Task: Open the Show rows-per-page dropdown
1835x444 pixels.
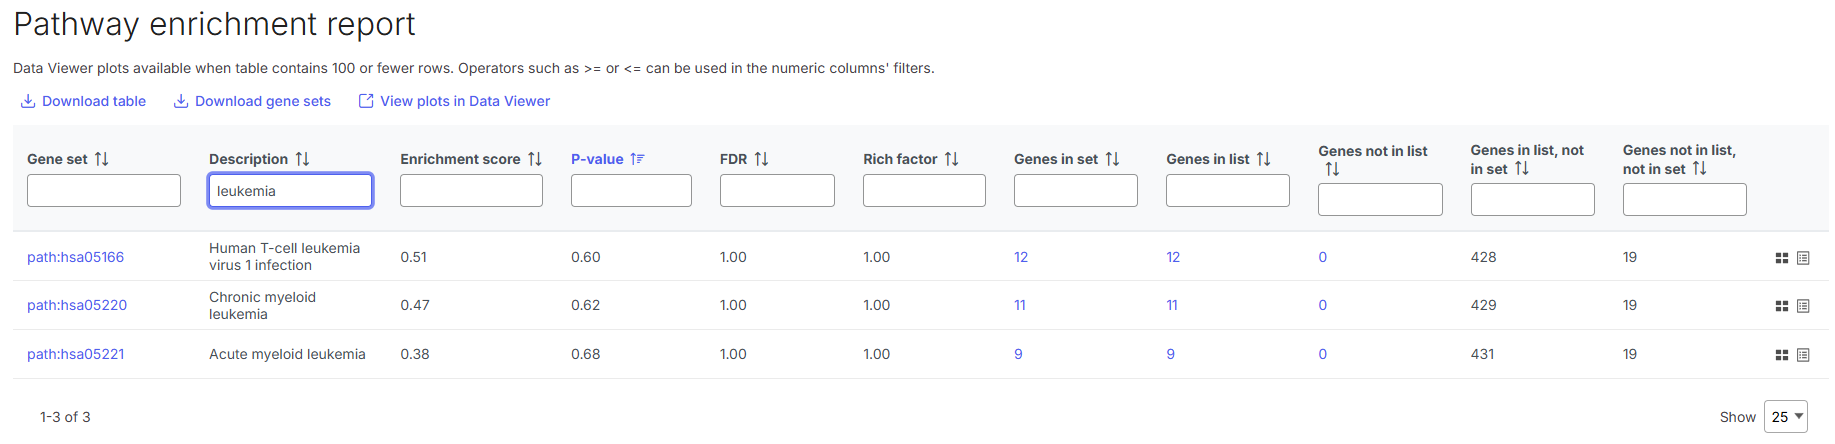Action: [x=1787, y=417]
